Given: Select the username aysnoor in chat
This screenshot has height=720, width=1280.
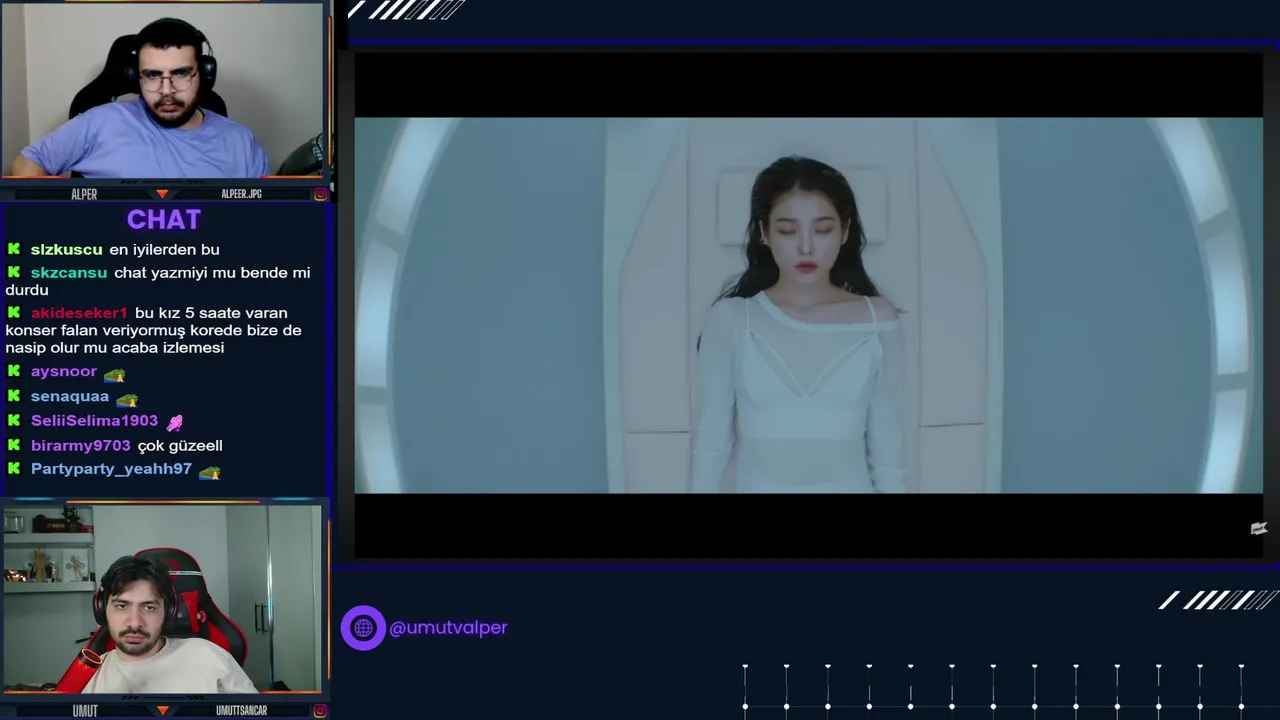Looking at the screenshot, I should coord(64,372).
